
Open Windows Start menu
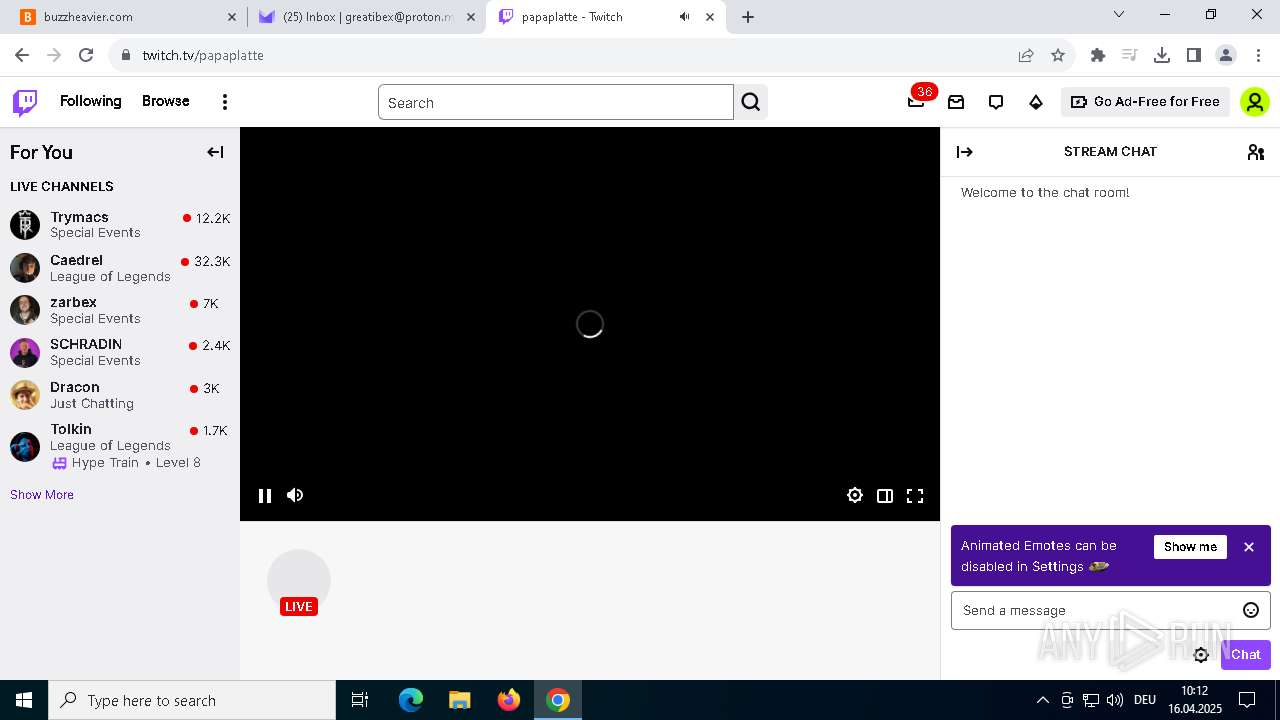(x=24, y=700)
